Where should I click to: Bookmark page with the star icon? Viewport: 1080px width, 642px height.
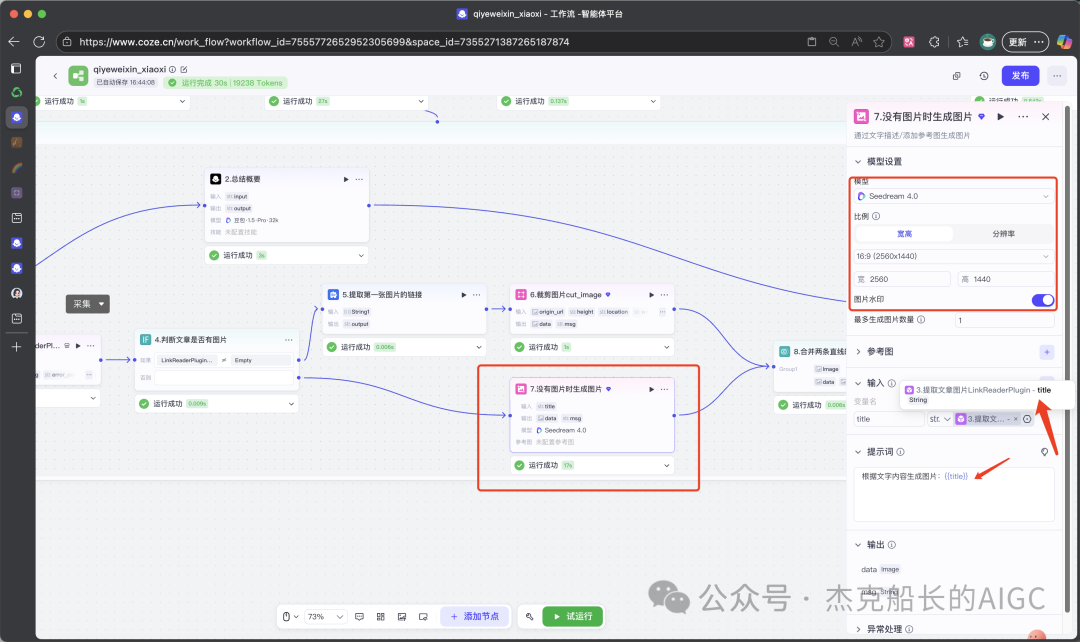pos(879,42)
